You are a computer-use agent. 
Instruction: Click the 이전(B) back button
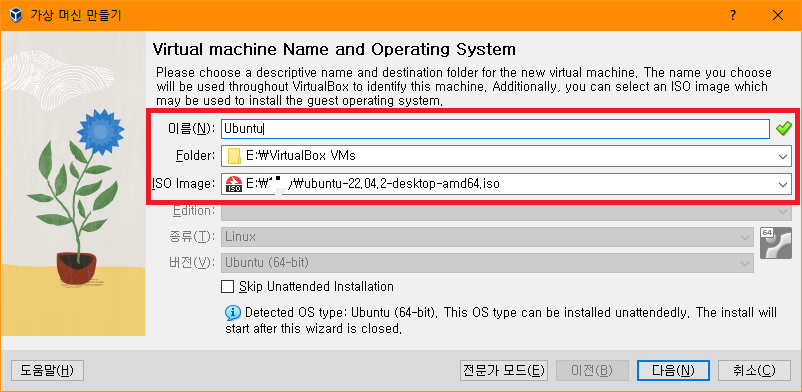click(592, 370)
